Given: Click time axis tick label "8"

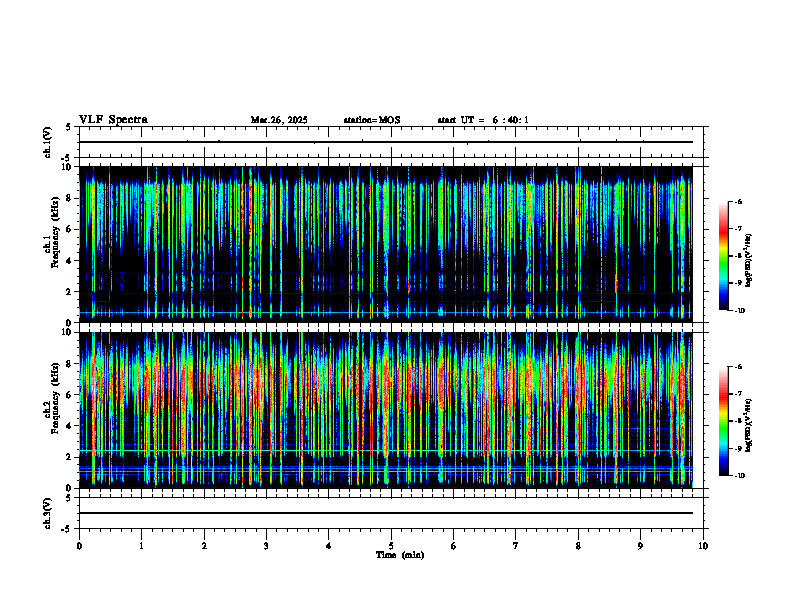Looking at the screenshot, I should click(578, 546).
